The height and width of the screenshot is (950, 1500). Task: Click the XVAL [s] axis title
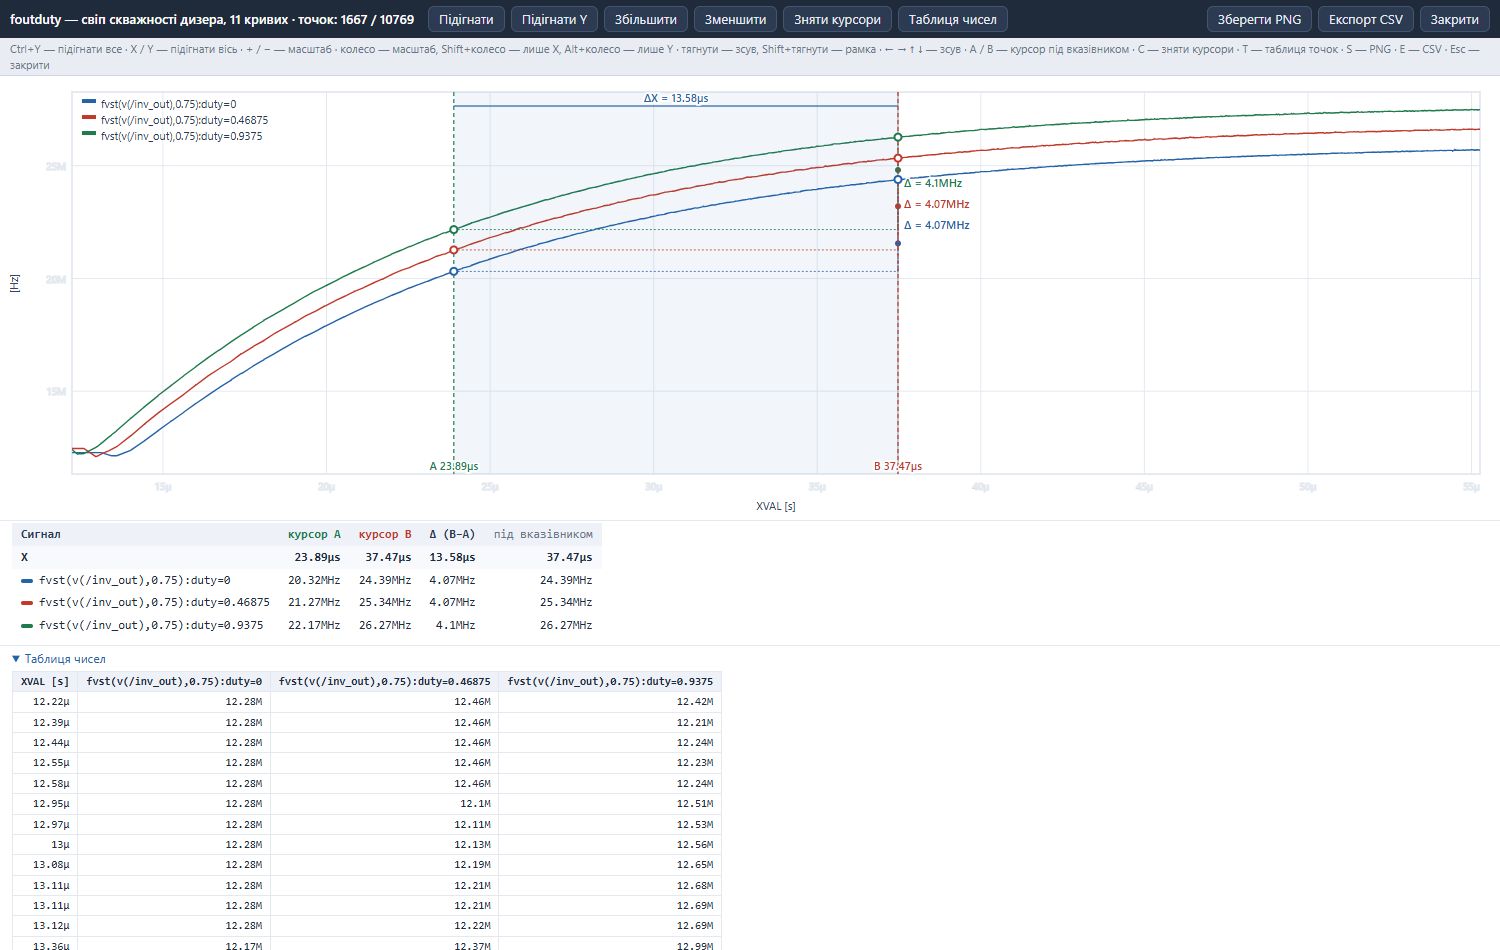776,506
